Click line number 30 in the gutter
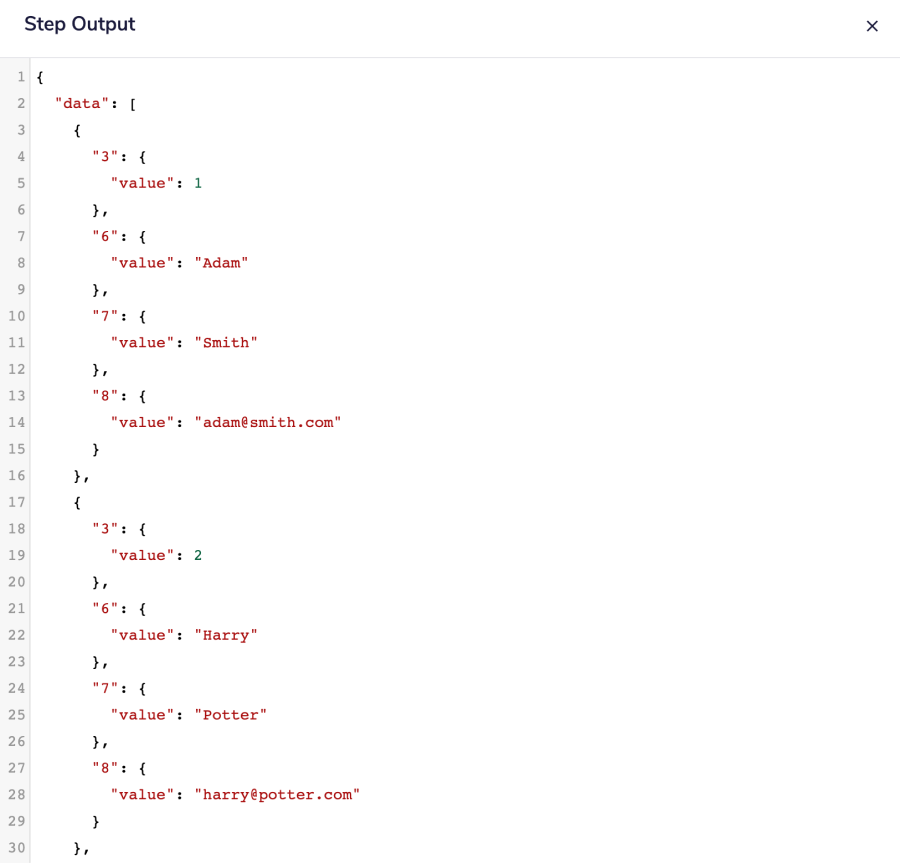This screenshot has width=900, height=863. pyautogui.click(x=17, y=848)
